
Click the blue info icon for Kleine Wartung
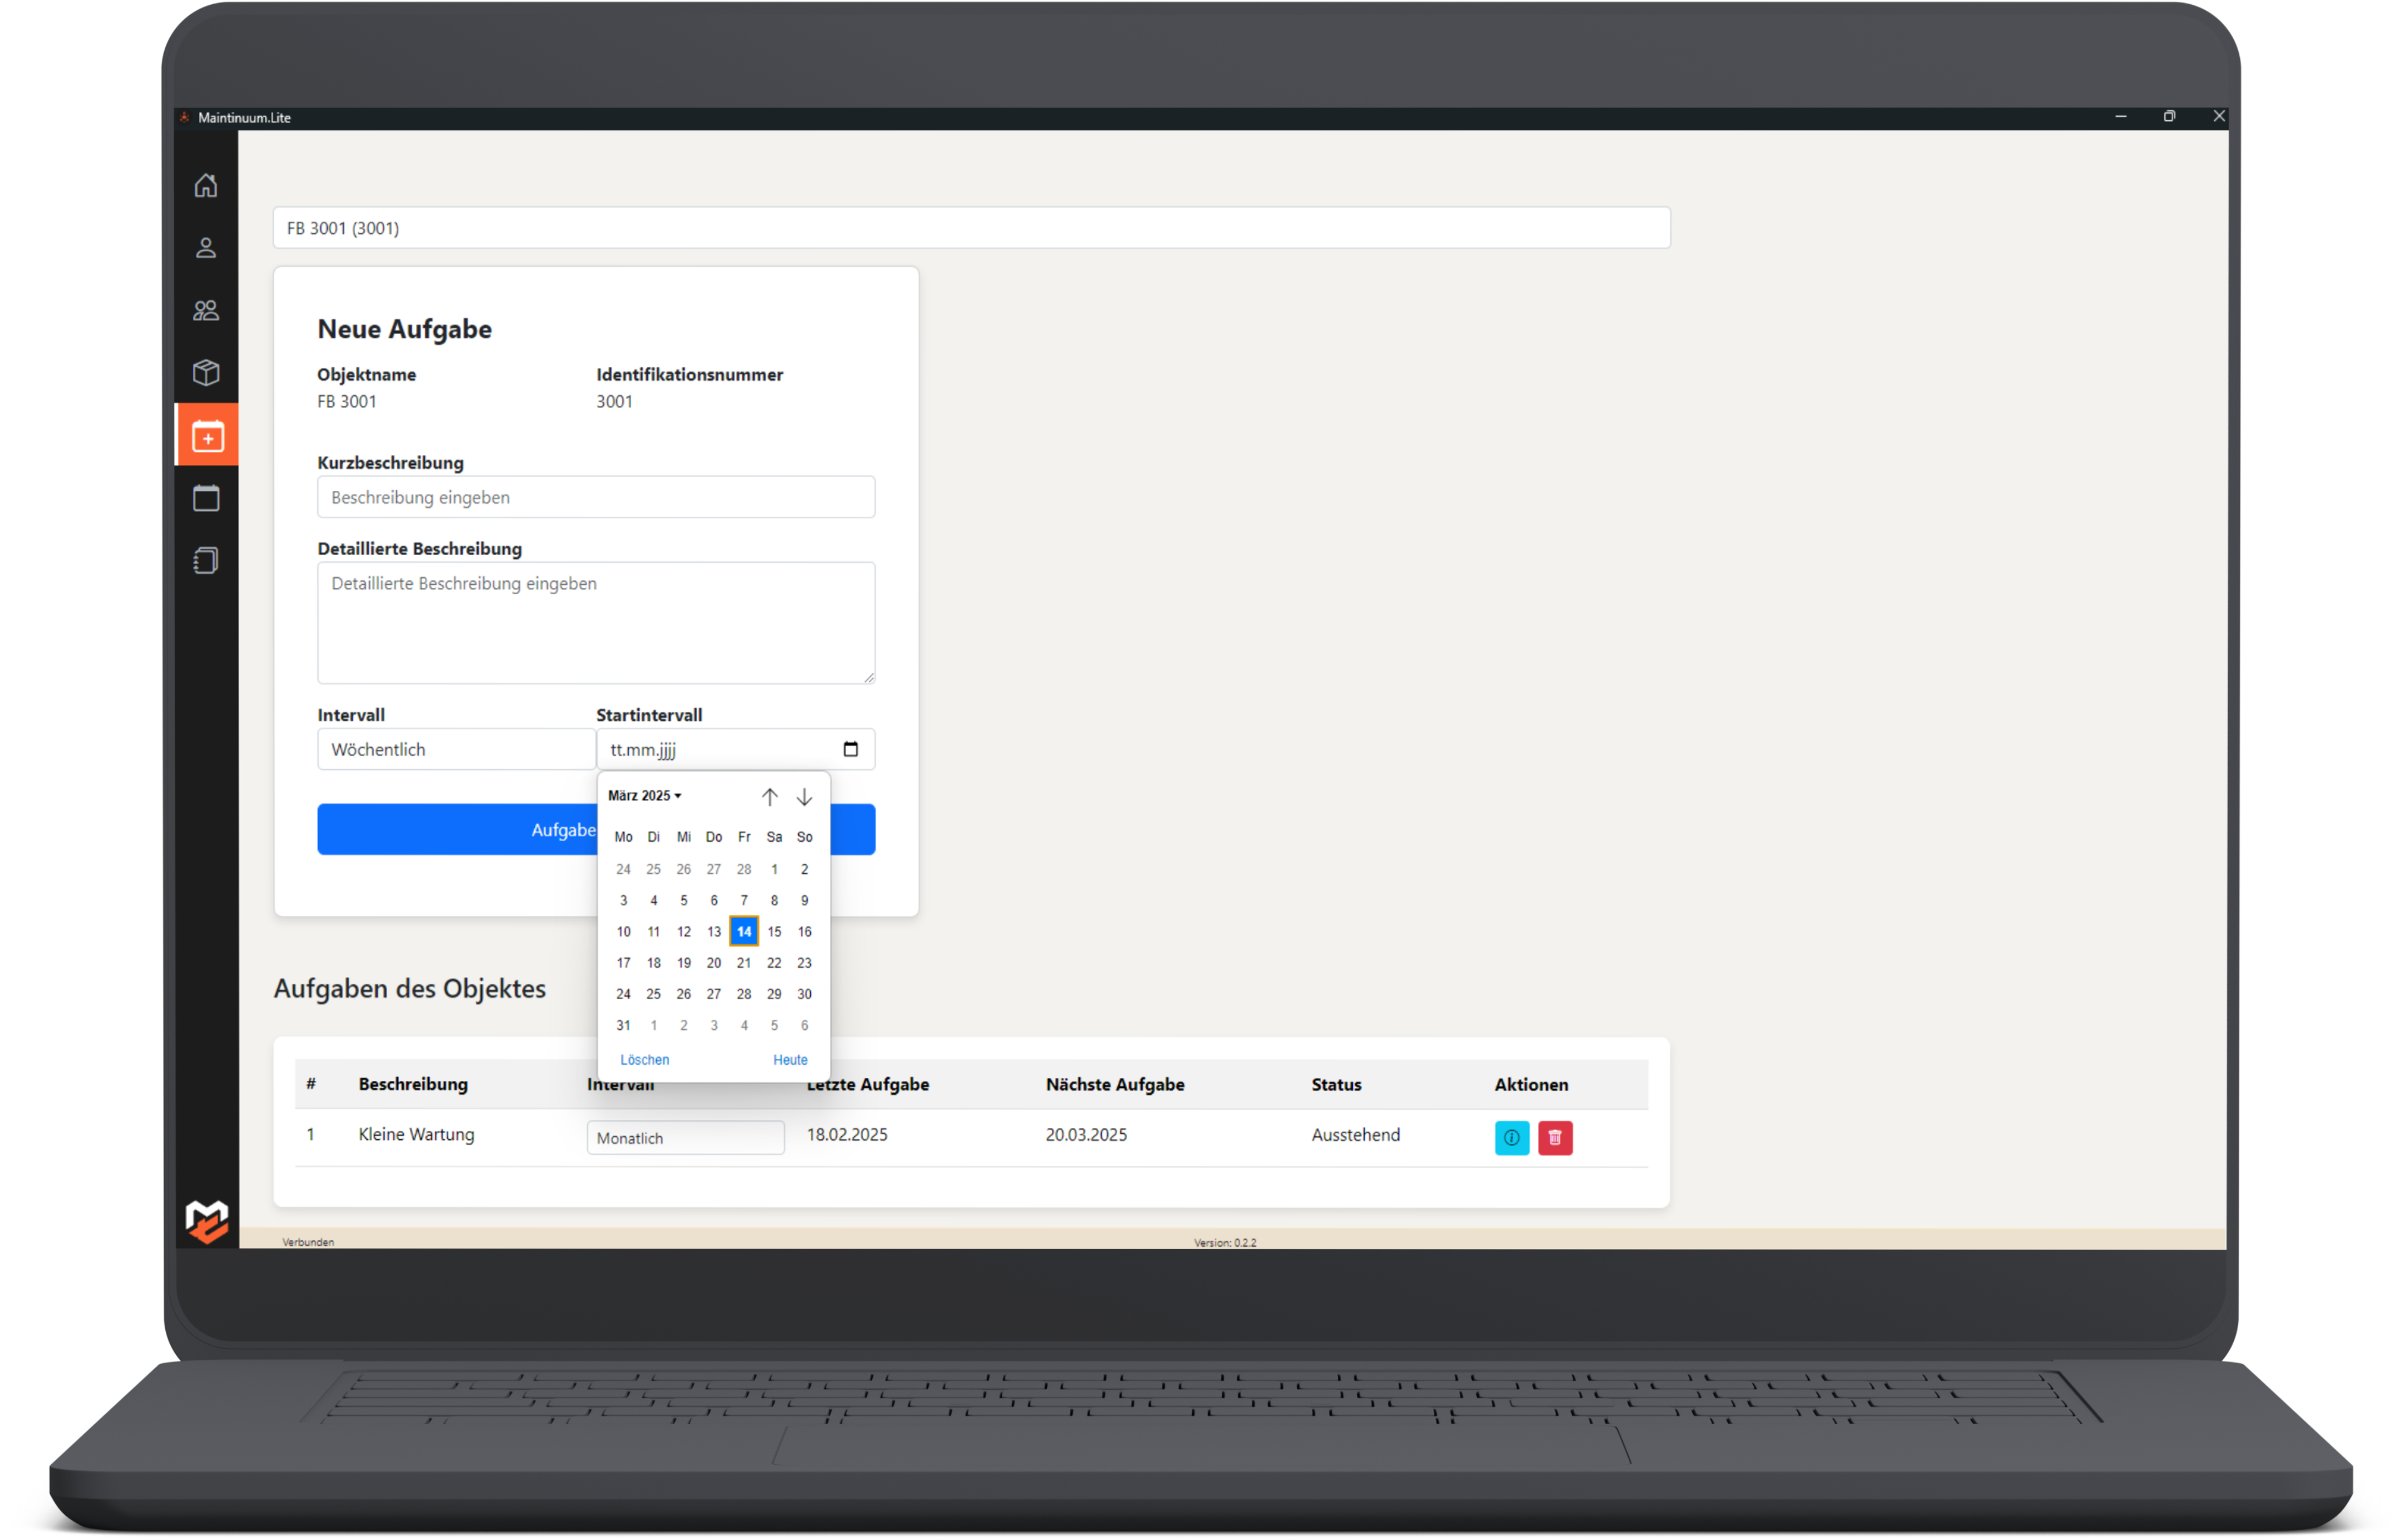(1511, 1137)
